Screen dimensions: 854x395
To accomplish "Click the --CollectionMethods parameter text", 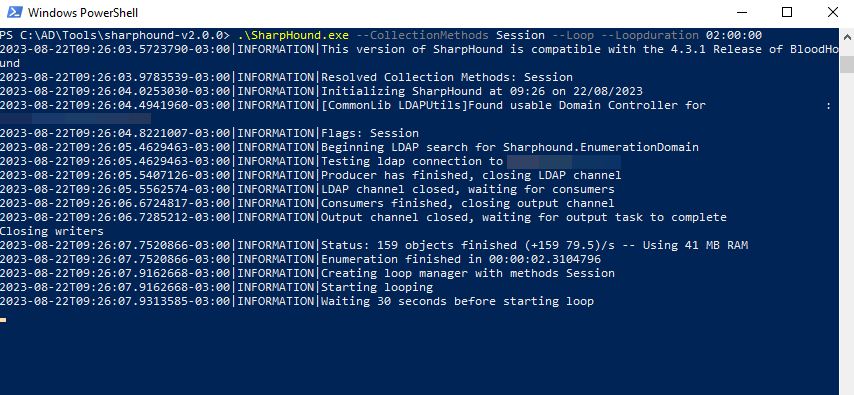I will pos(423,35).
